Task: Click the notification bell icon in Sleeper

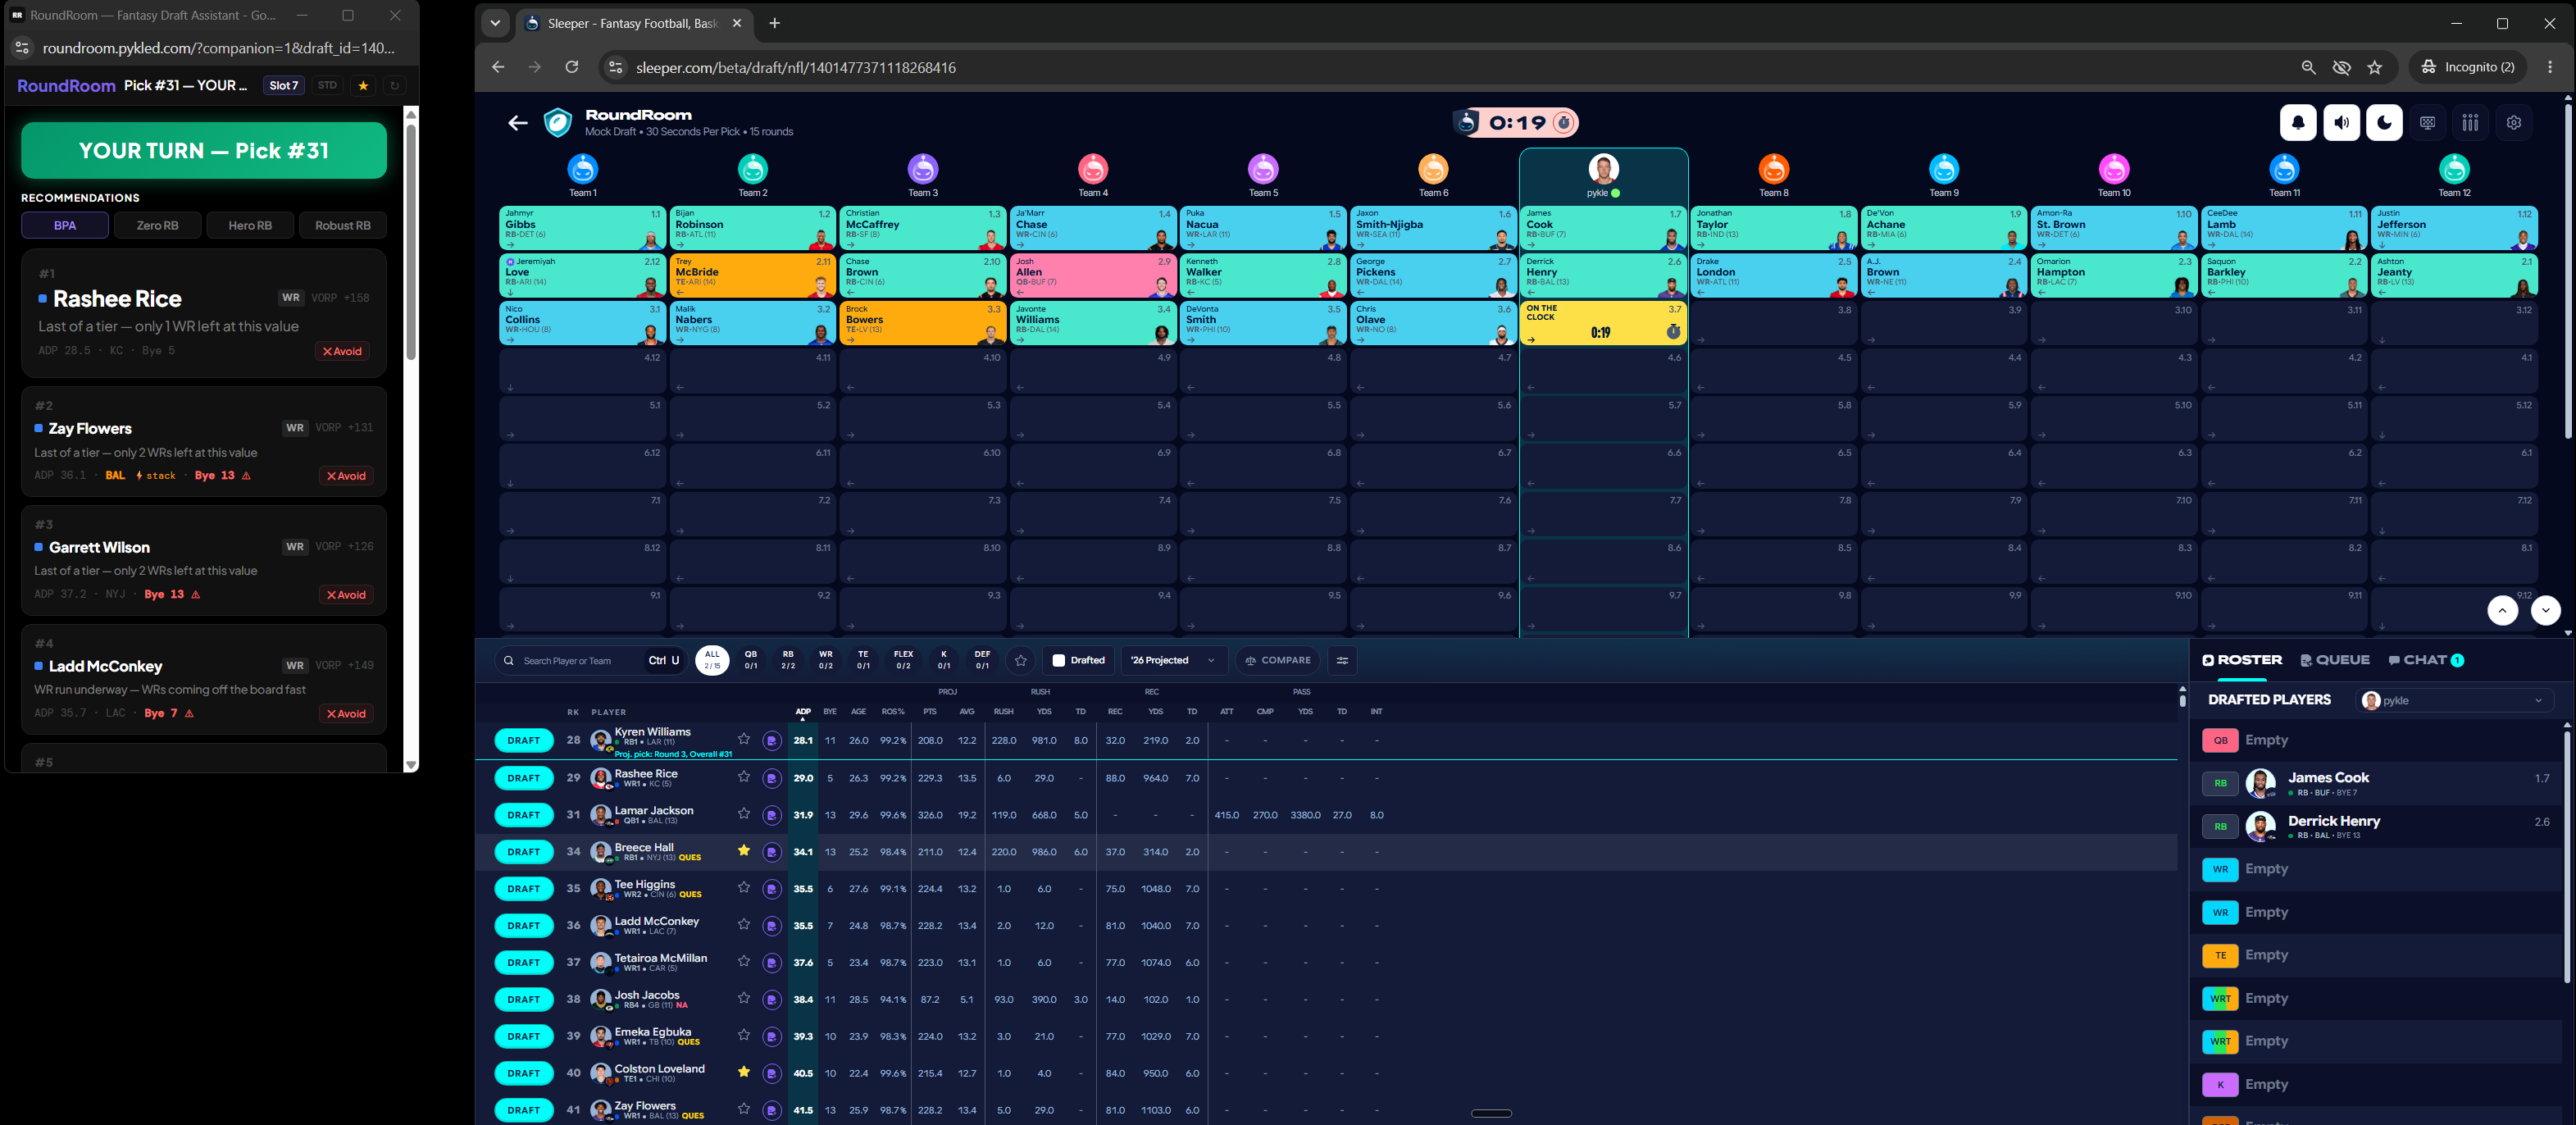Action: click(2298, 122)
